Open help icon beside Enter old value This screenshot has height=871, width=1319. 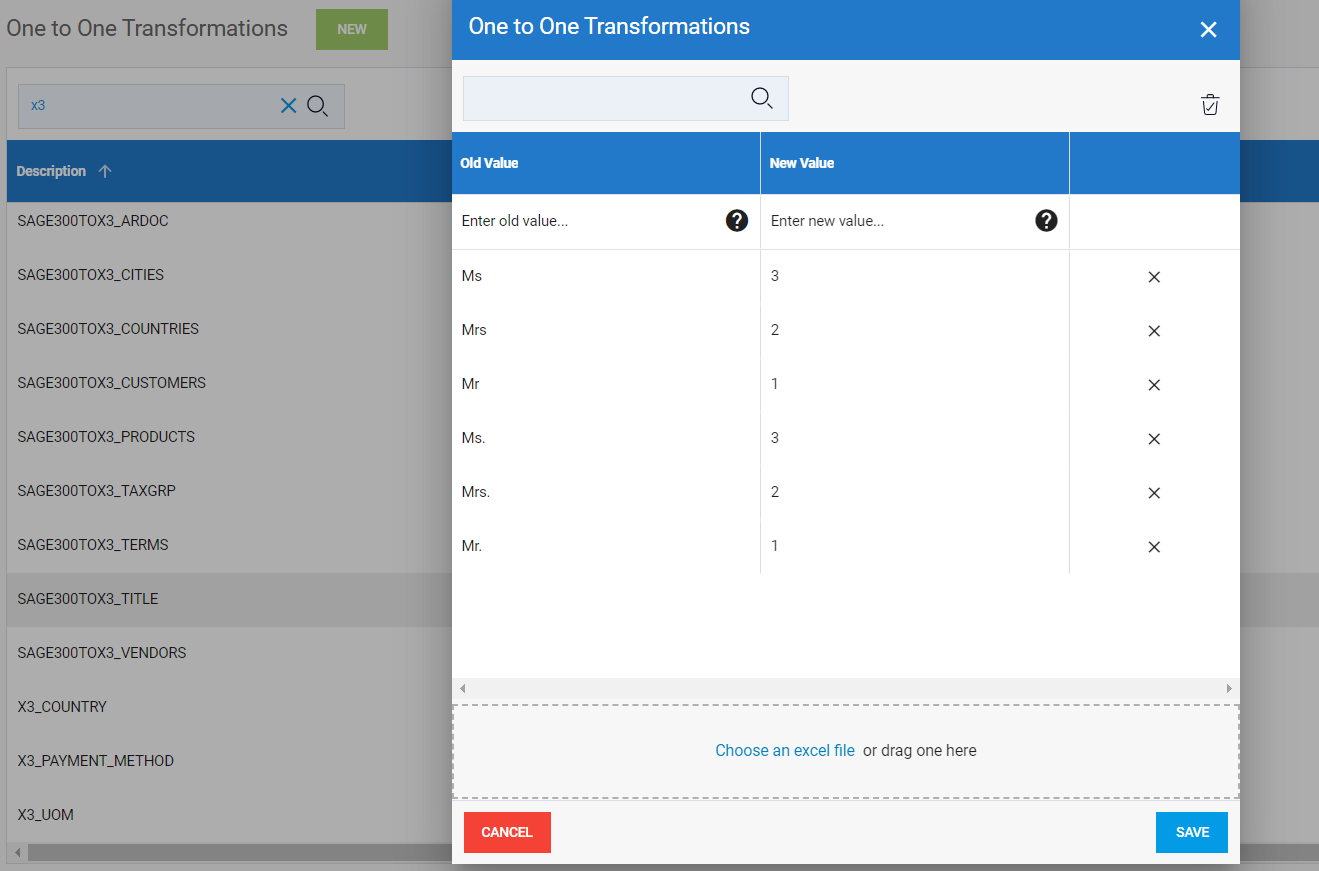(x=737, y=221)
